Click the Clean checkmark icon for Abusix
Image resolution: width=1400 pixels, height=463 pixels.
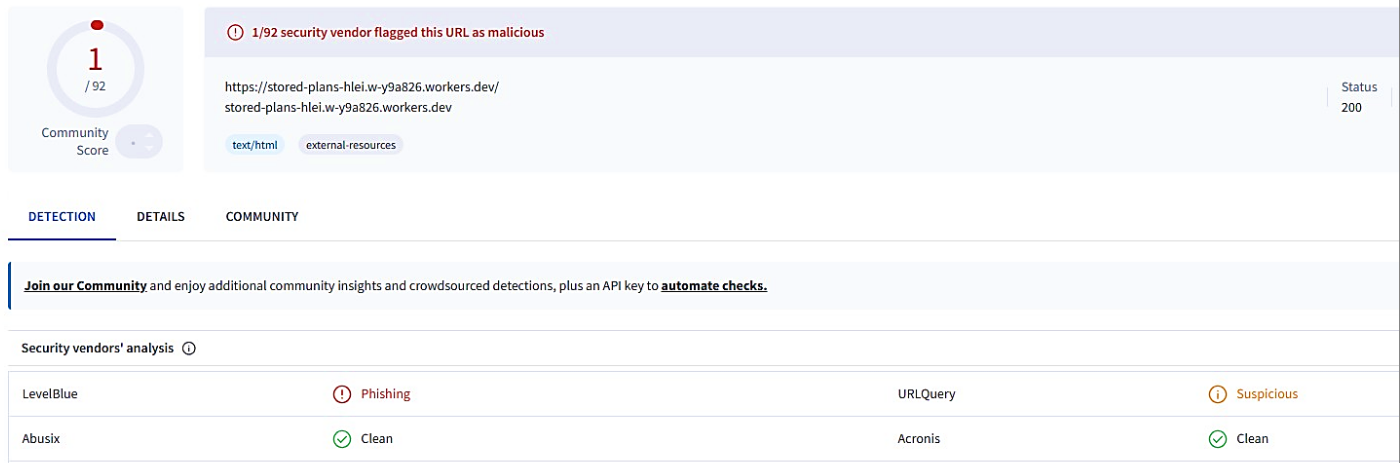click(342, 439)
